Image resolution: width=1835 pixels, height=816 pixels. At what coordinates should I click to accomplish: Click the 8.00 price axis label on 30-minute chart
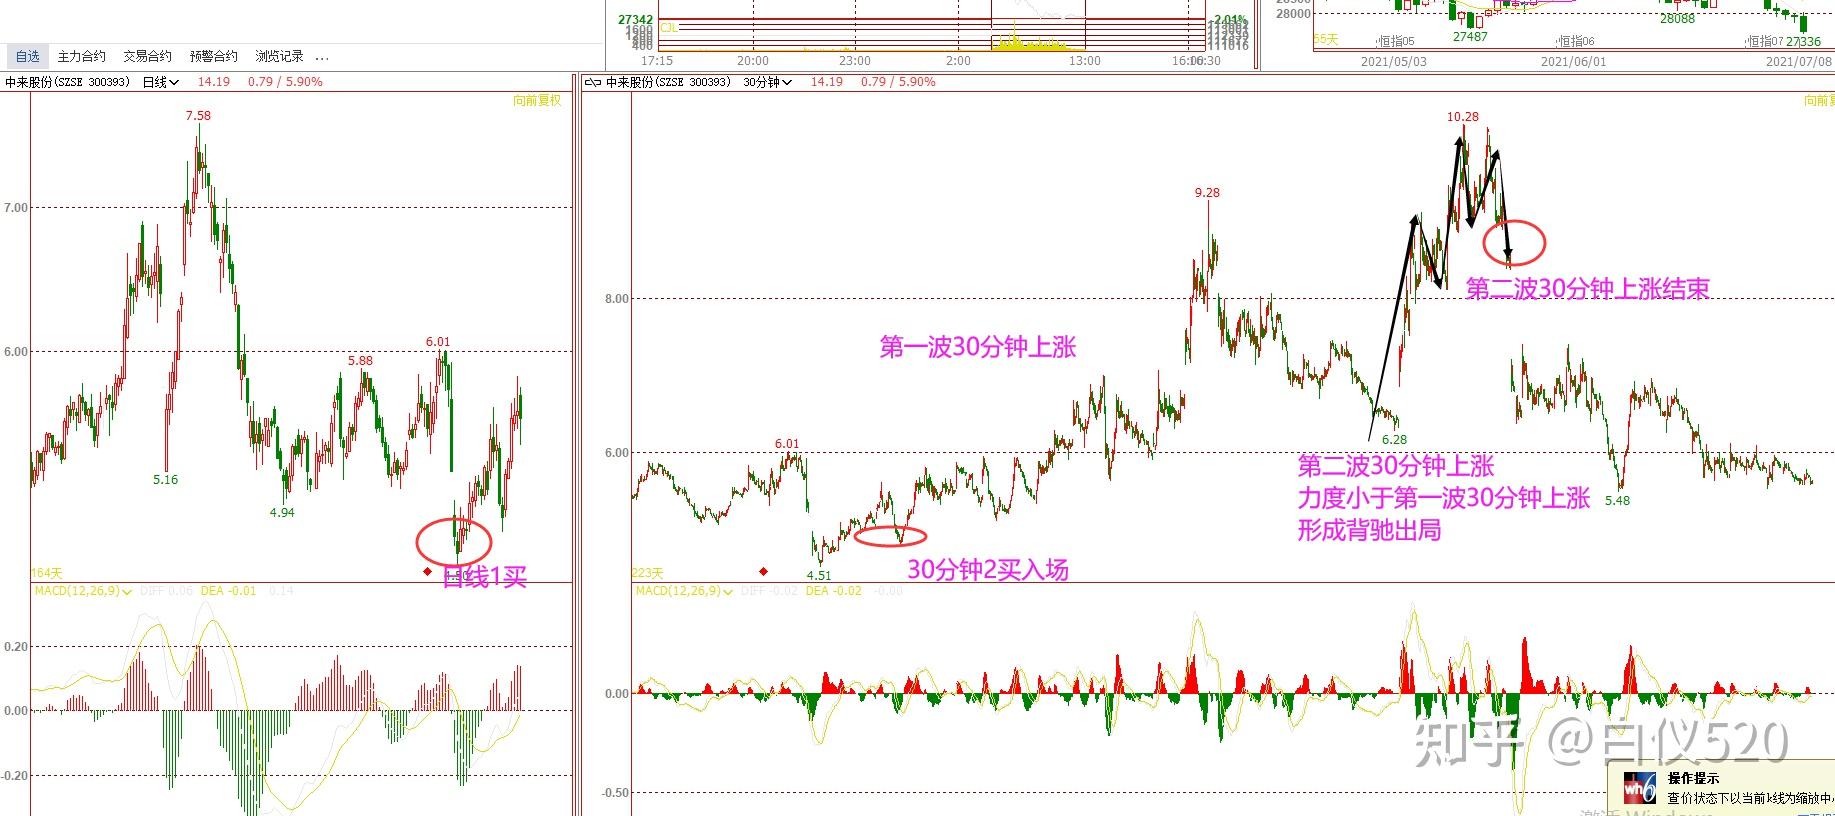tap(617, 299)
